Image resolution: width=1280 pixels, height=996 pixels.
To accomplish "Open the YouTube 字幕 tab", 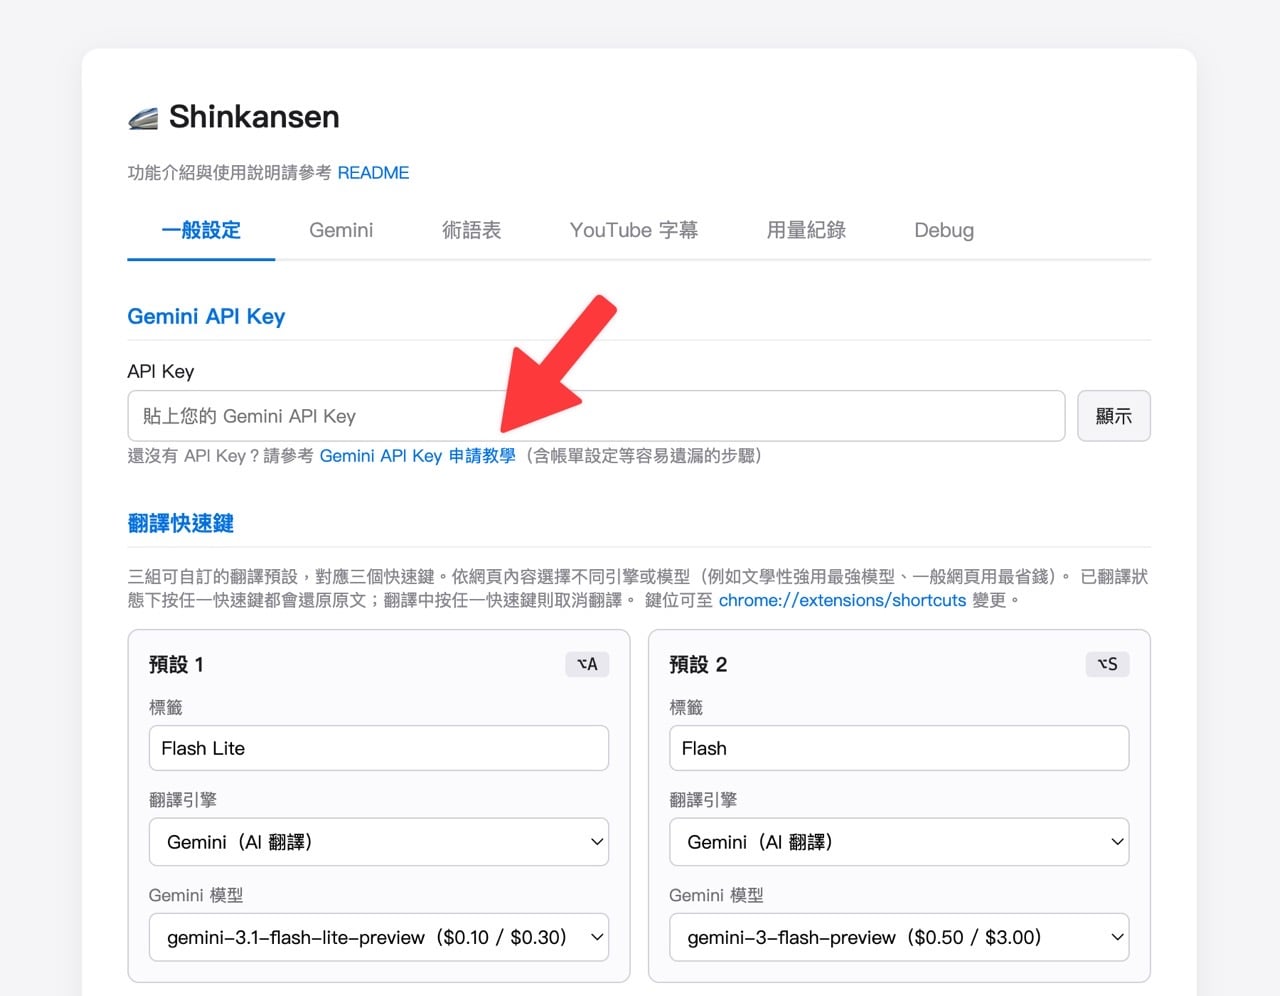I will click(x=633, y=230).
